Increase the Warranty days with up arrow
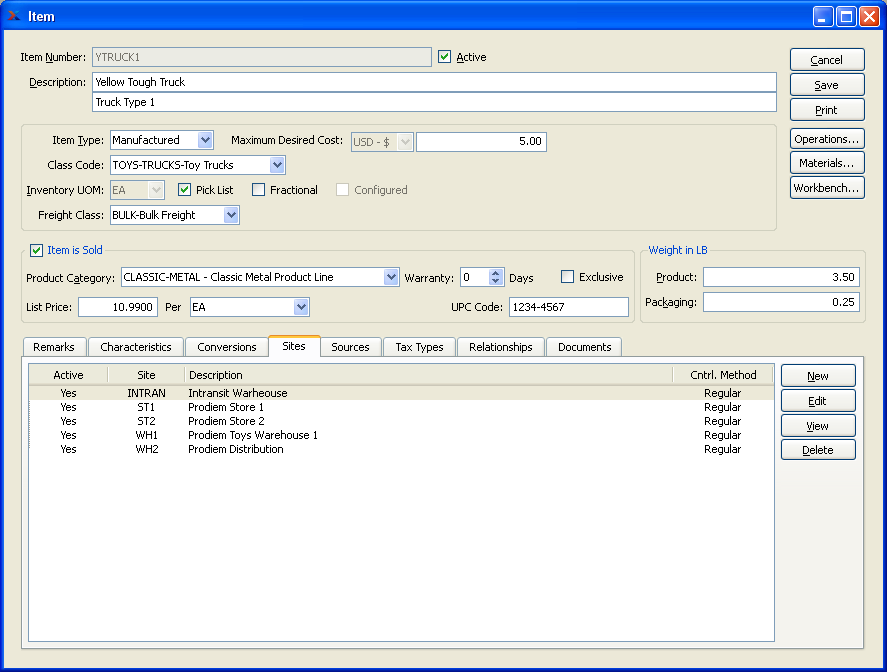887x672 pixels. (x=496, y=273)
